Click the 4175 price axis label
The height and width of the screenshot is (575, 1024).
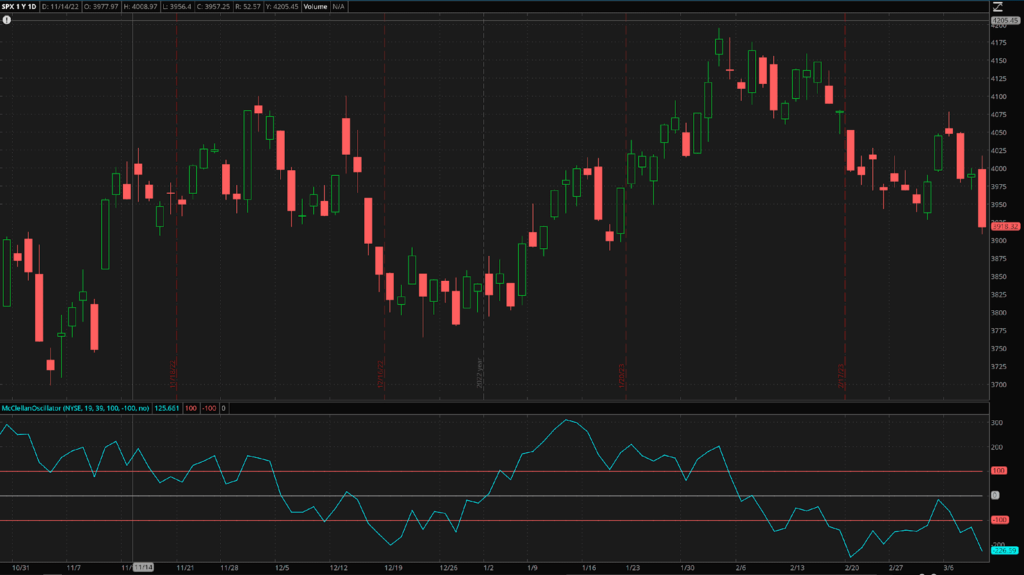pos(999,42)
